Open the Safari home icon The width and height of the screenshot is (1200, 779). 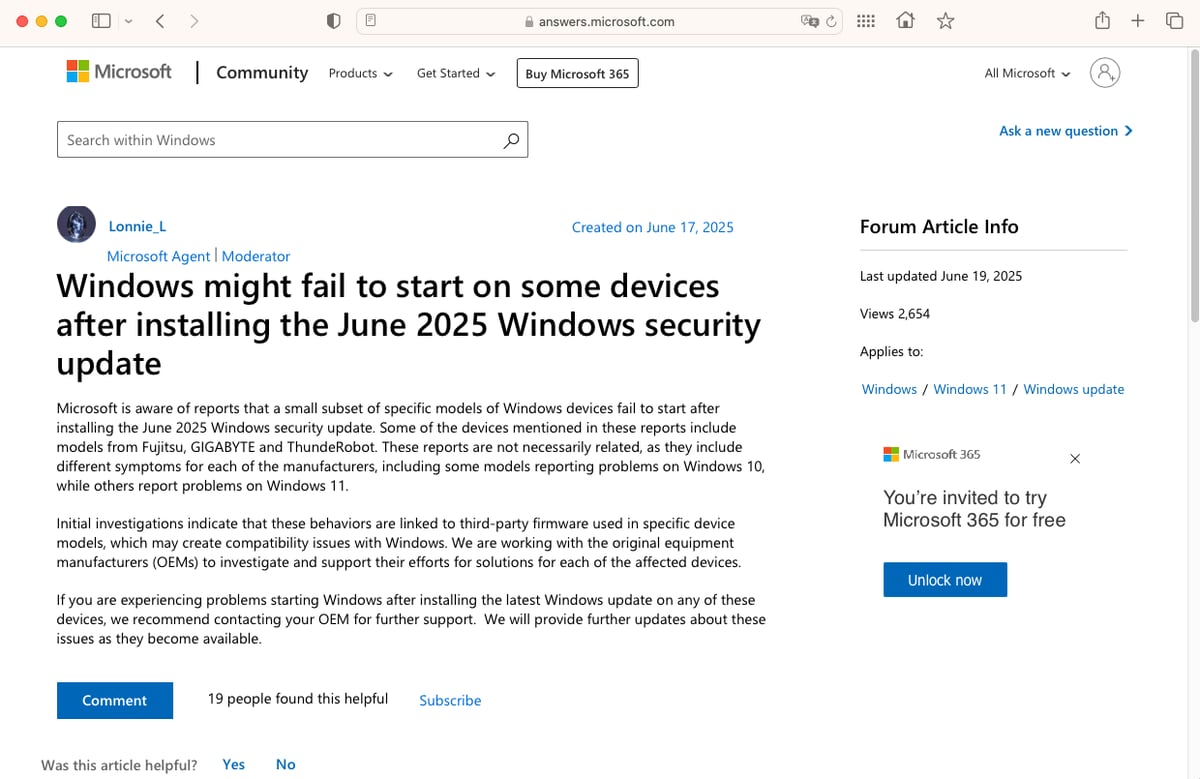pos(905,21)
